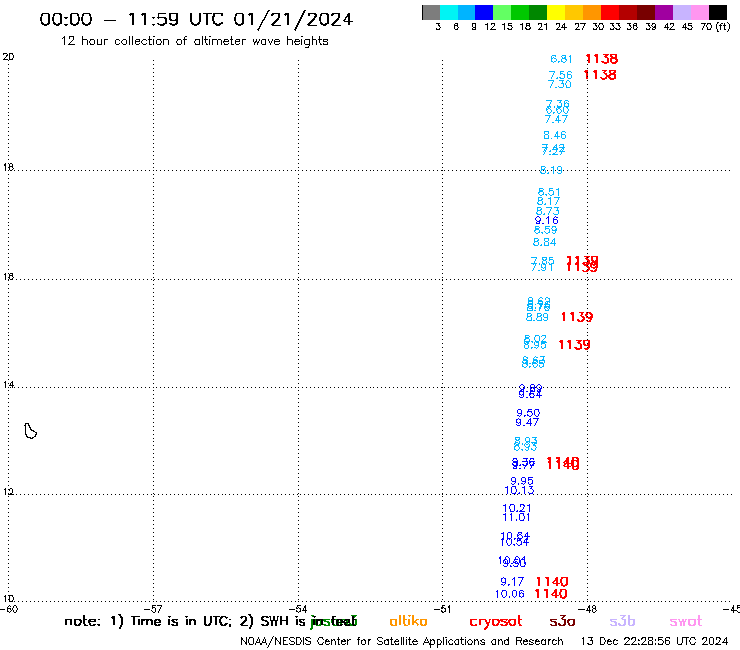
Task: Click the wave height value 10.13
Action: click(519, 490)
